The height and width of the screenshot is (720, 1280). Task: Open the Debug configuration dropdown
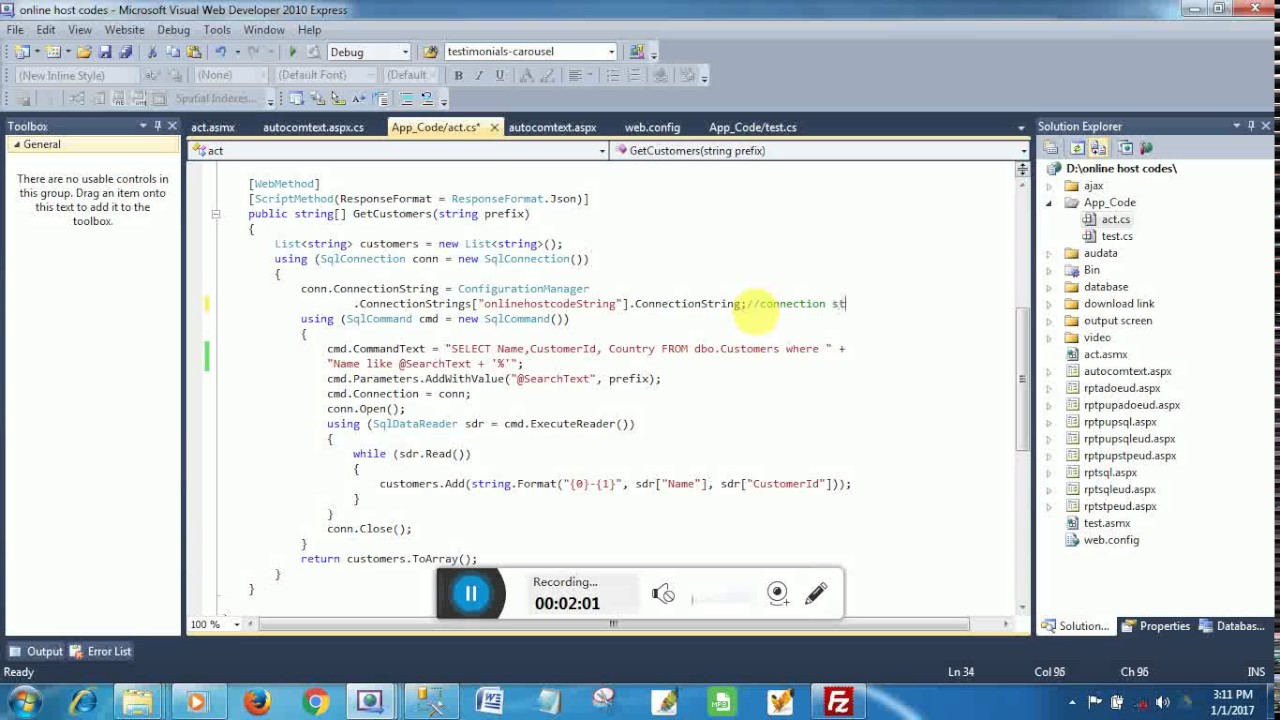pos(405,52)
